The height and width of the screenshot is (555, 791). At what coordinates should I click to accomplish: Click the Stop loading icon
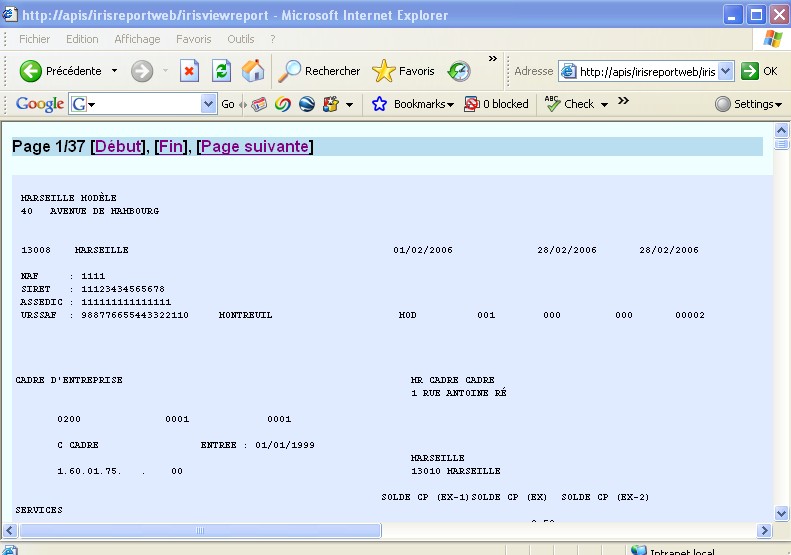(x=189, y=71)
